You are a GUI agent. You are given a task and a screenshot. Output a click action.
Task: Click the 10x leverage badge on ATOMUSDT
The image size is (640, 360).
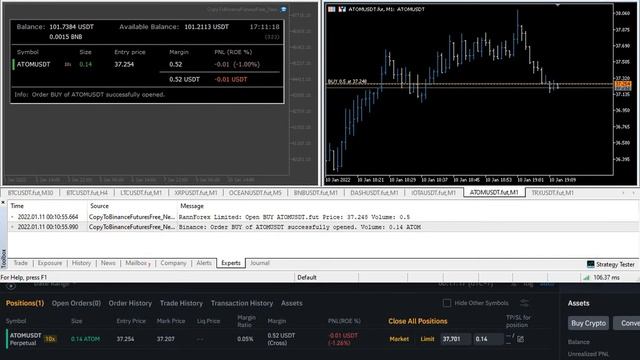click(x=50, y=339)
